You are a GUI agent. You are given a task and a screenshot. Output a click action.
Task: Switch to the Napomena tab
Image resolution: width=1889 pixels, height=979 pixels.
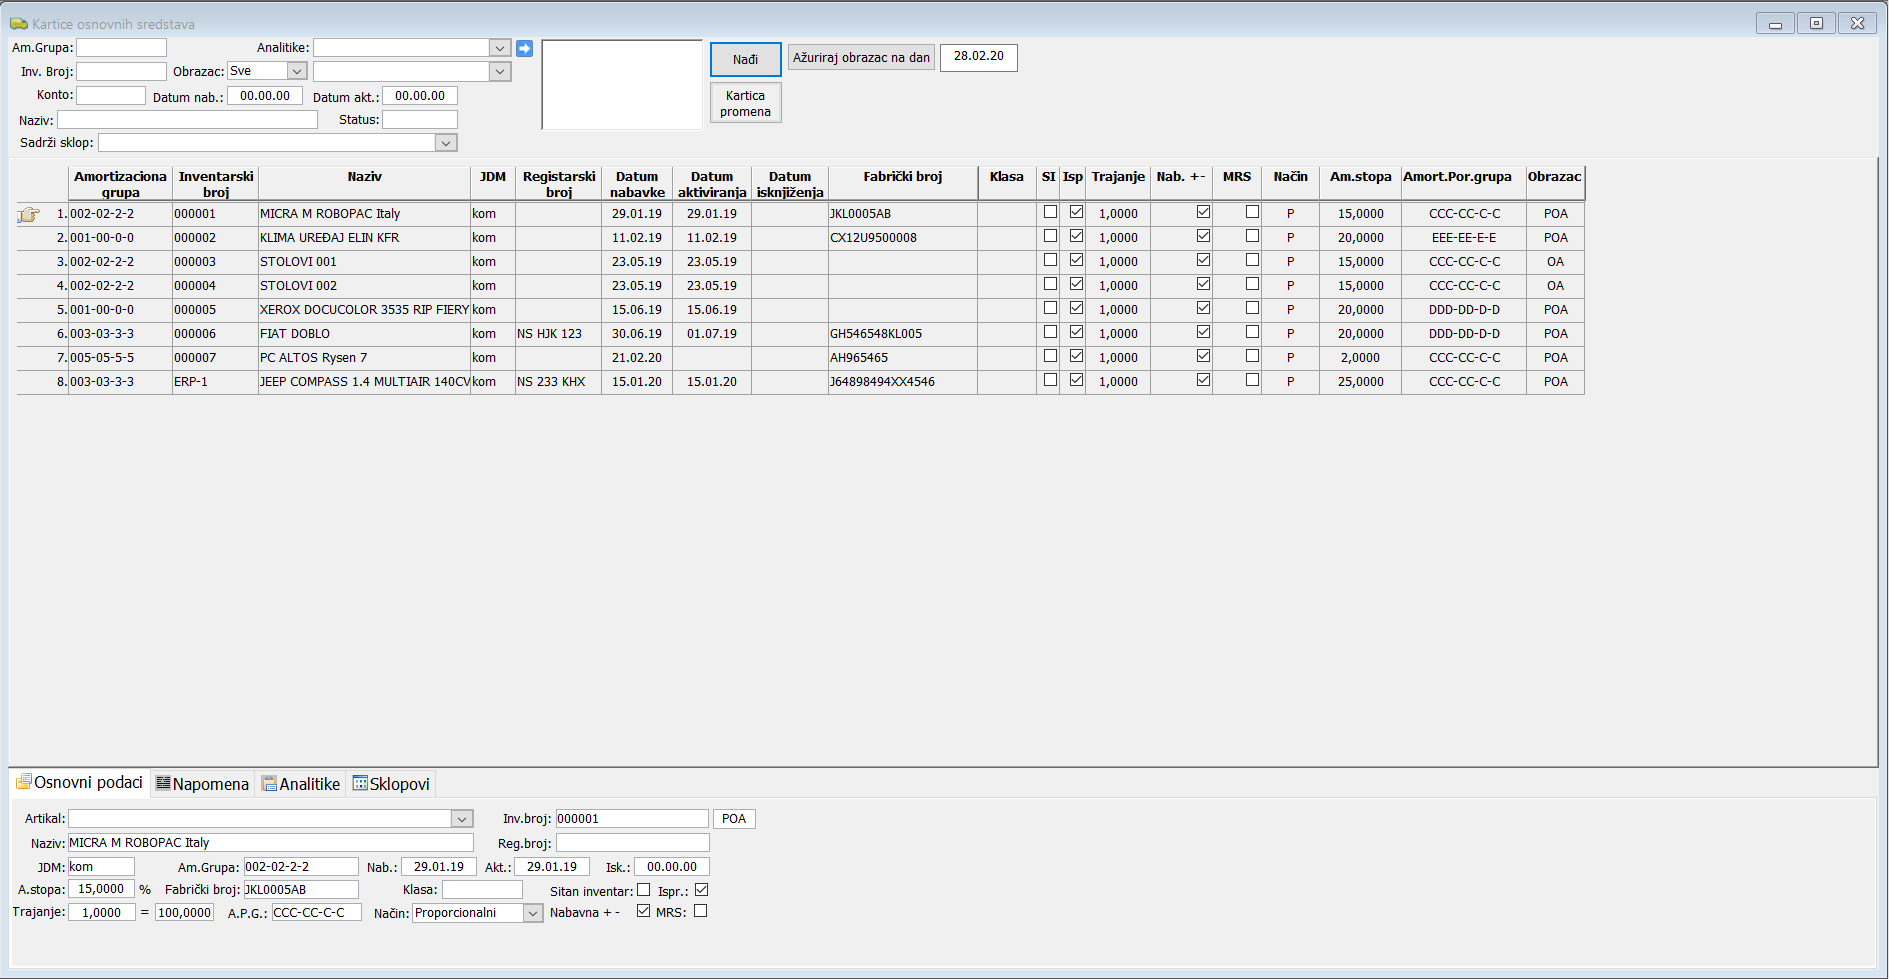coord(202,784)
